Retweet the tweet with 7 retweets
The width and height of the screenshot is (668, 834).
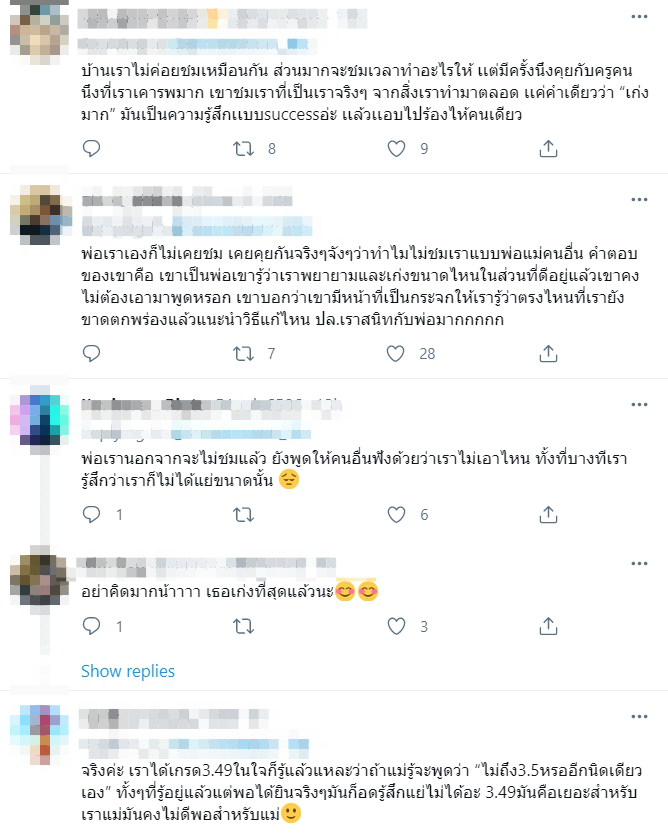pos(244,353)
